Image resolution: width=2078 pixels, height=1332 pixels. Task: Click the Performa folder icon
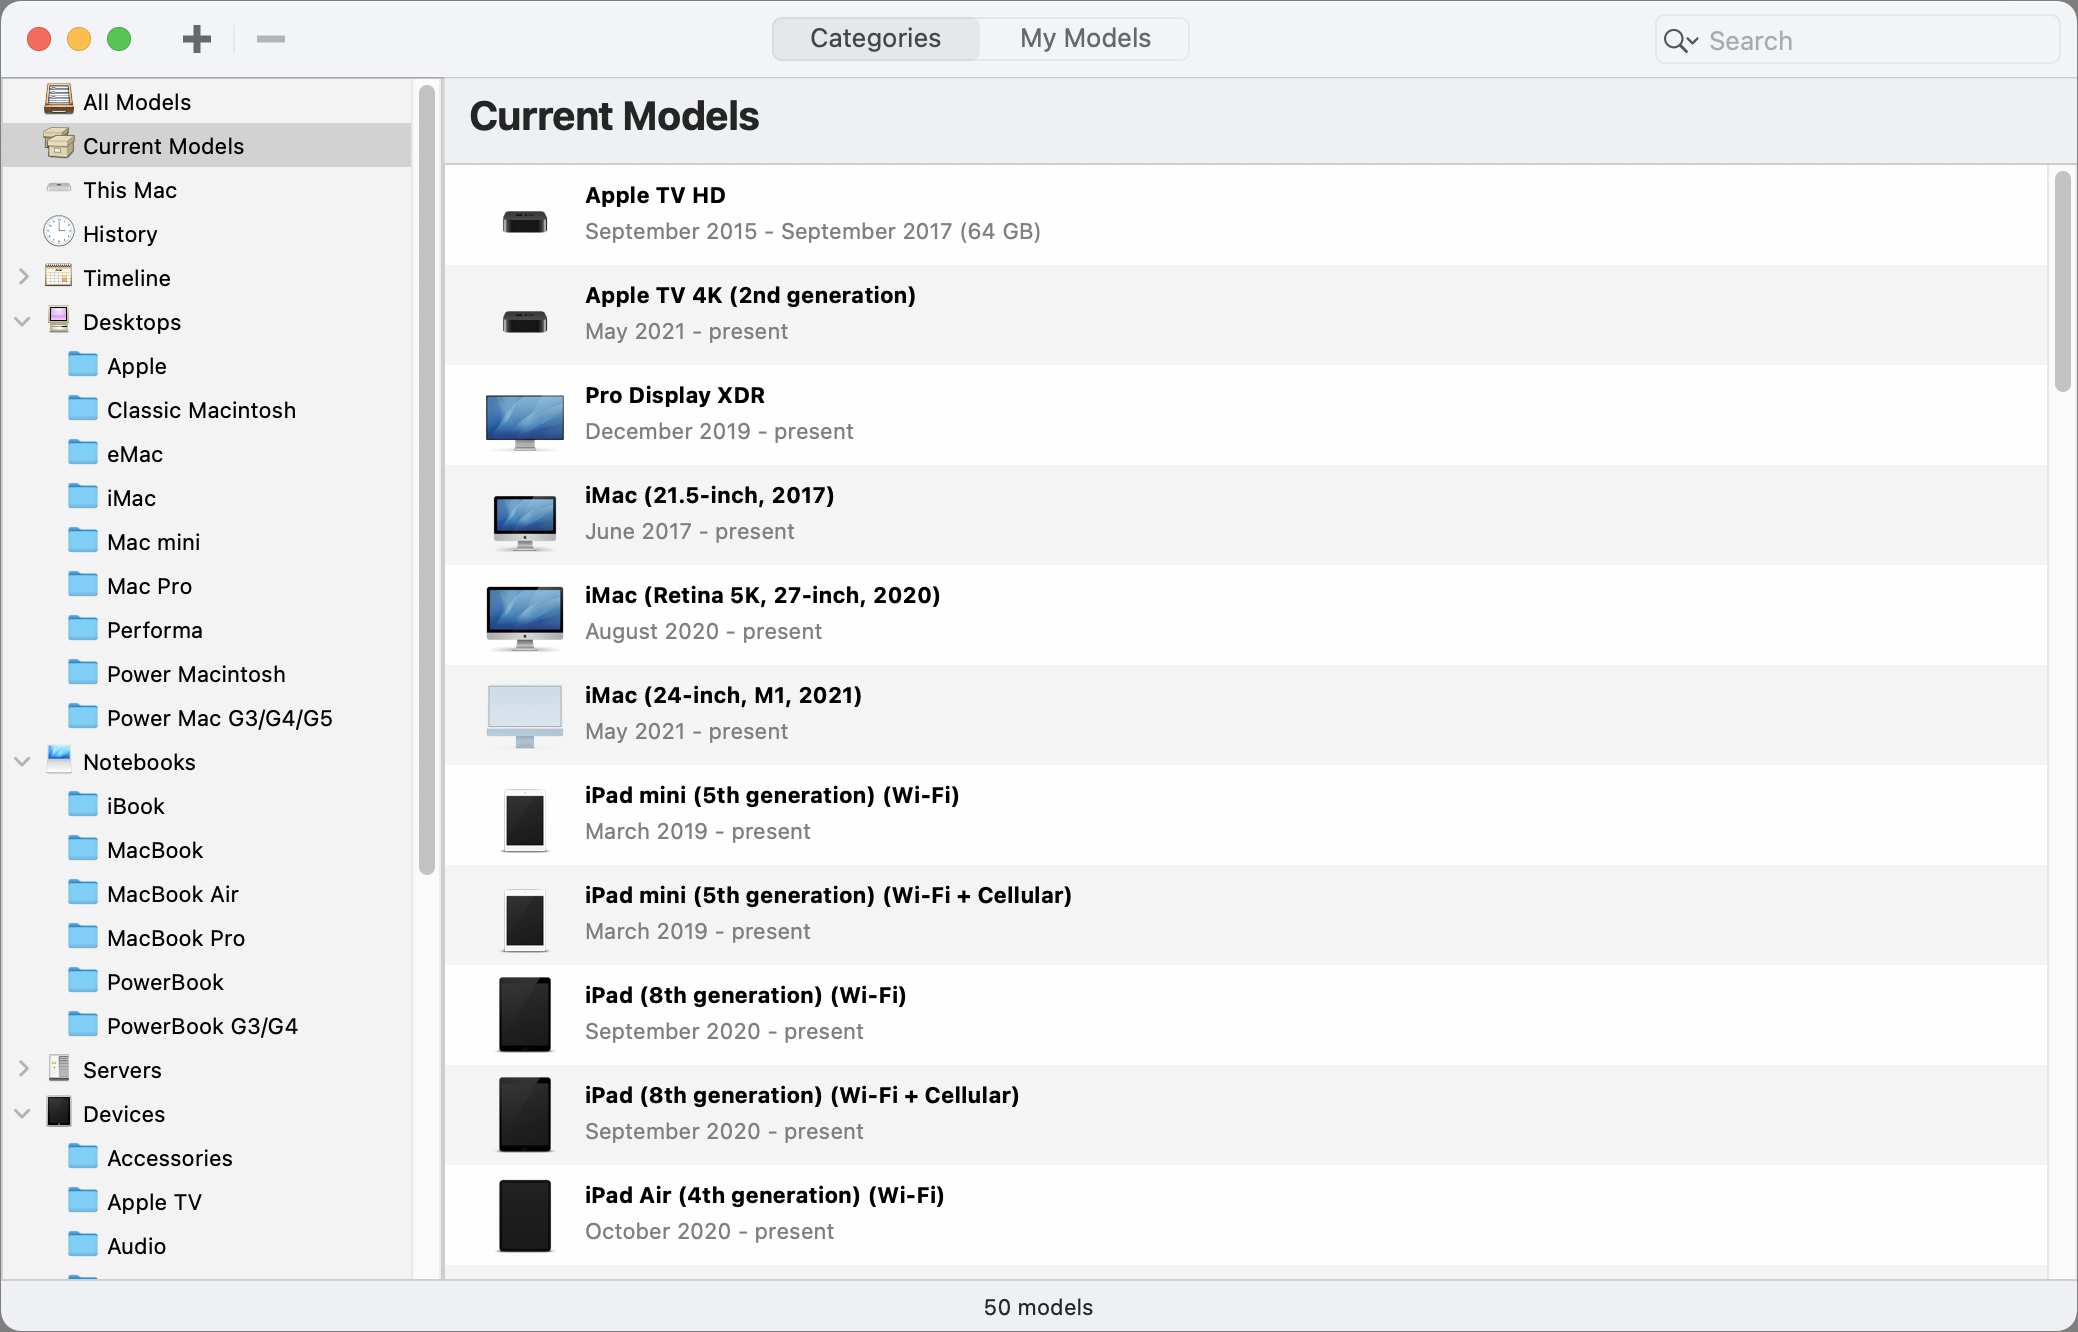(x=83, y=629)
